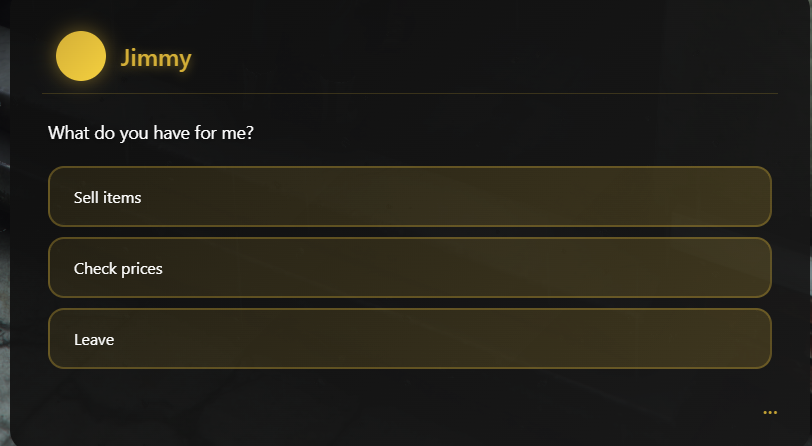Leave the conversation with Jimmy
Screen dimensions: 812x446
coord(409,339)
